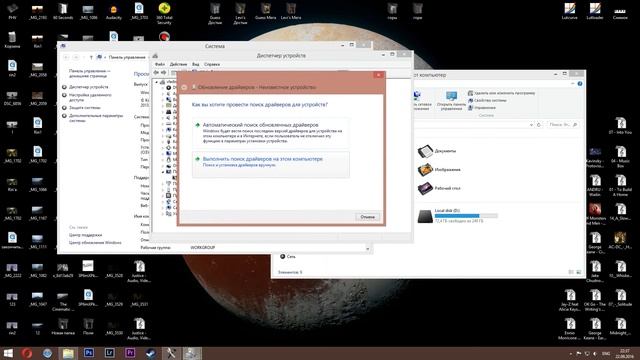
Task: Open 360 Total Security desktop shortcut
Action: click(164, 13)
